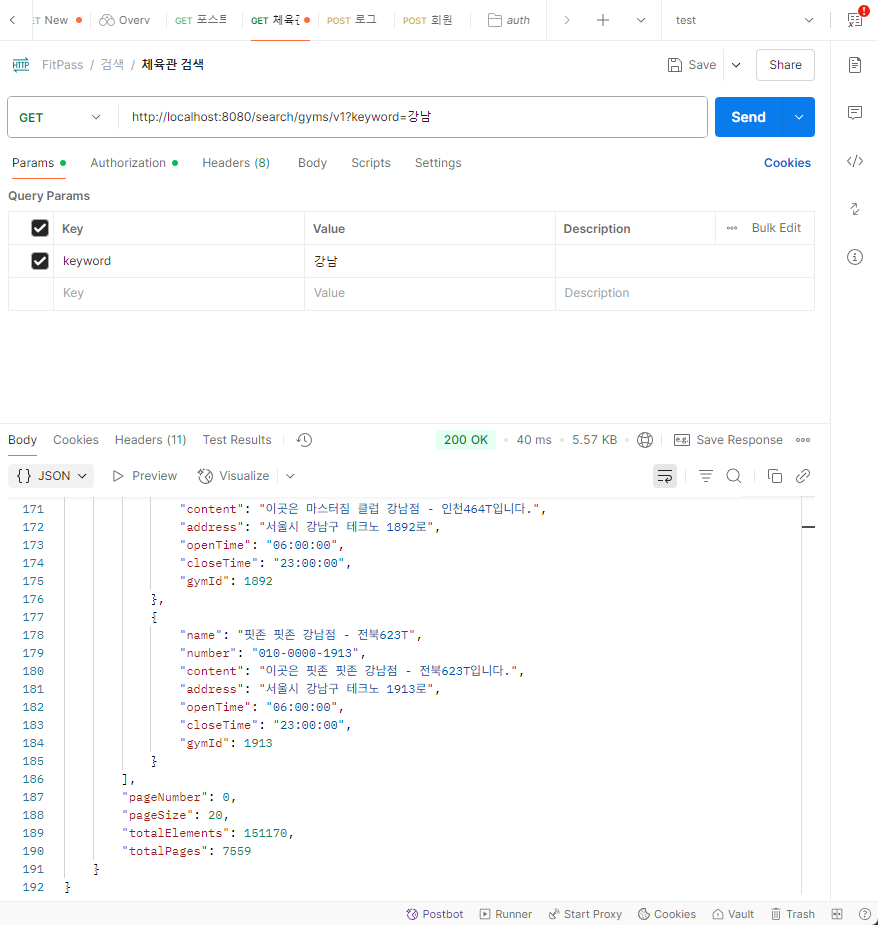Open the Scripts tab
This screenshot has width=878, height=925.
click(371, 163)
